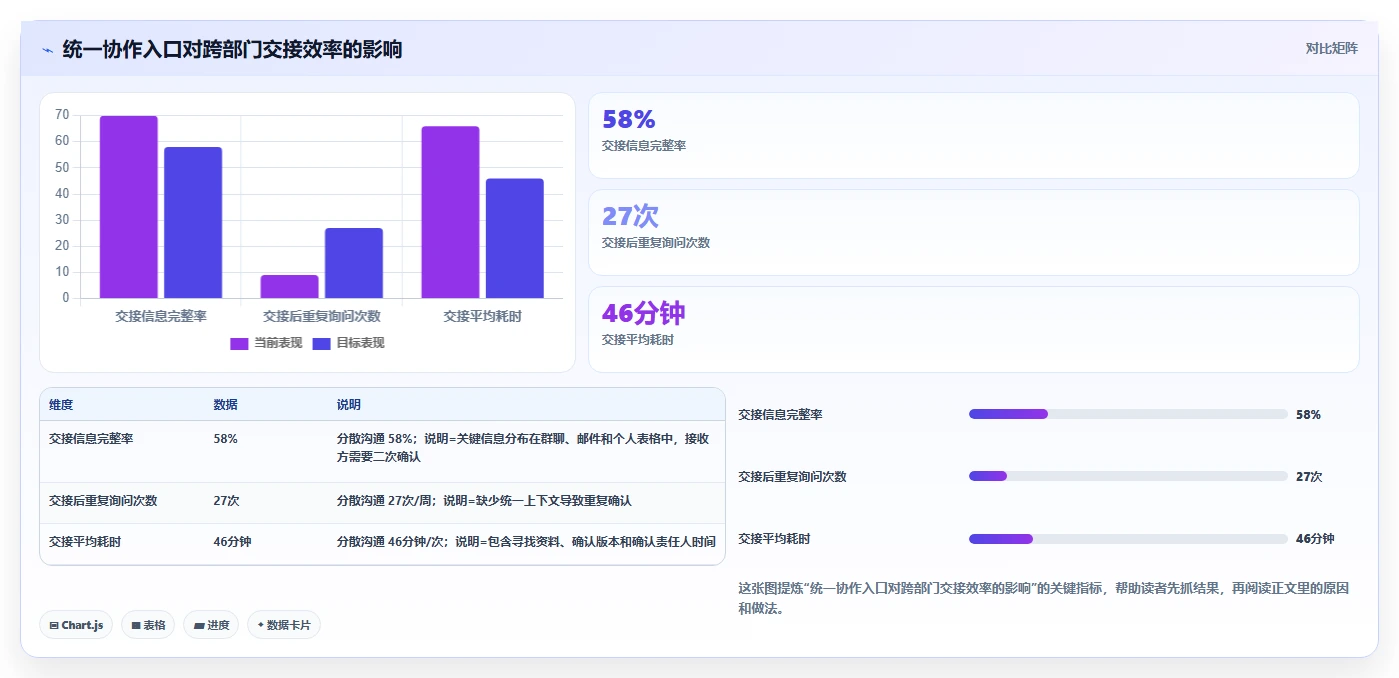
Task: Click the 交接信息完整率 progress bar
Action: pos(1128,414)
